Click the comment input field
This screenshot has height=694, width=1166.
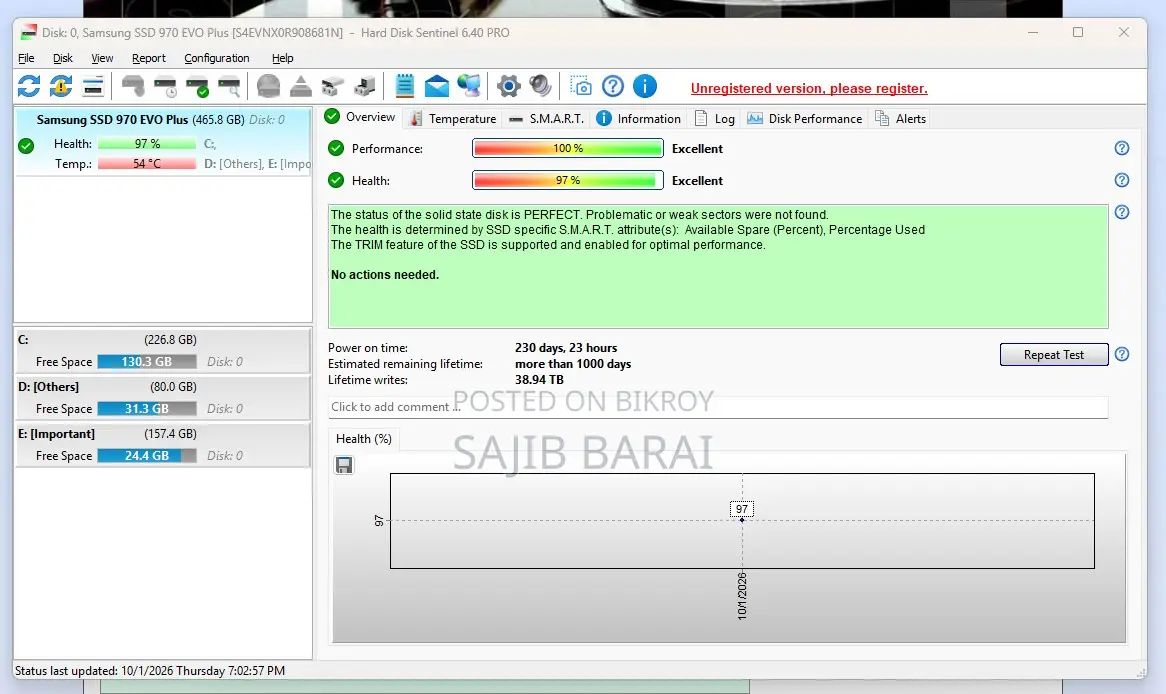718,407
